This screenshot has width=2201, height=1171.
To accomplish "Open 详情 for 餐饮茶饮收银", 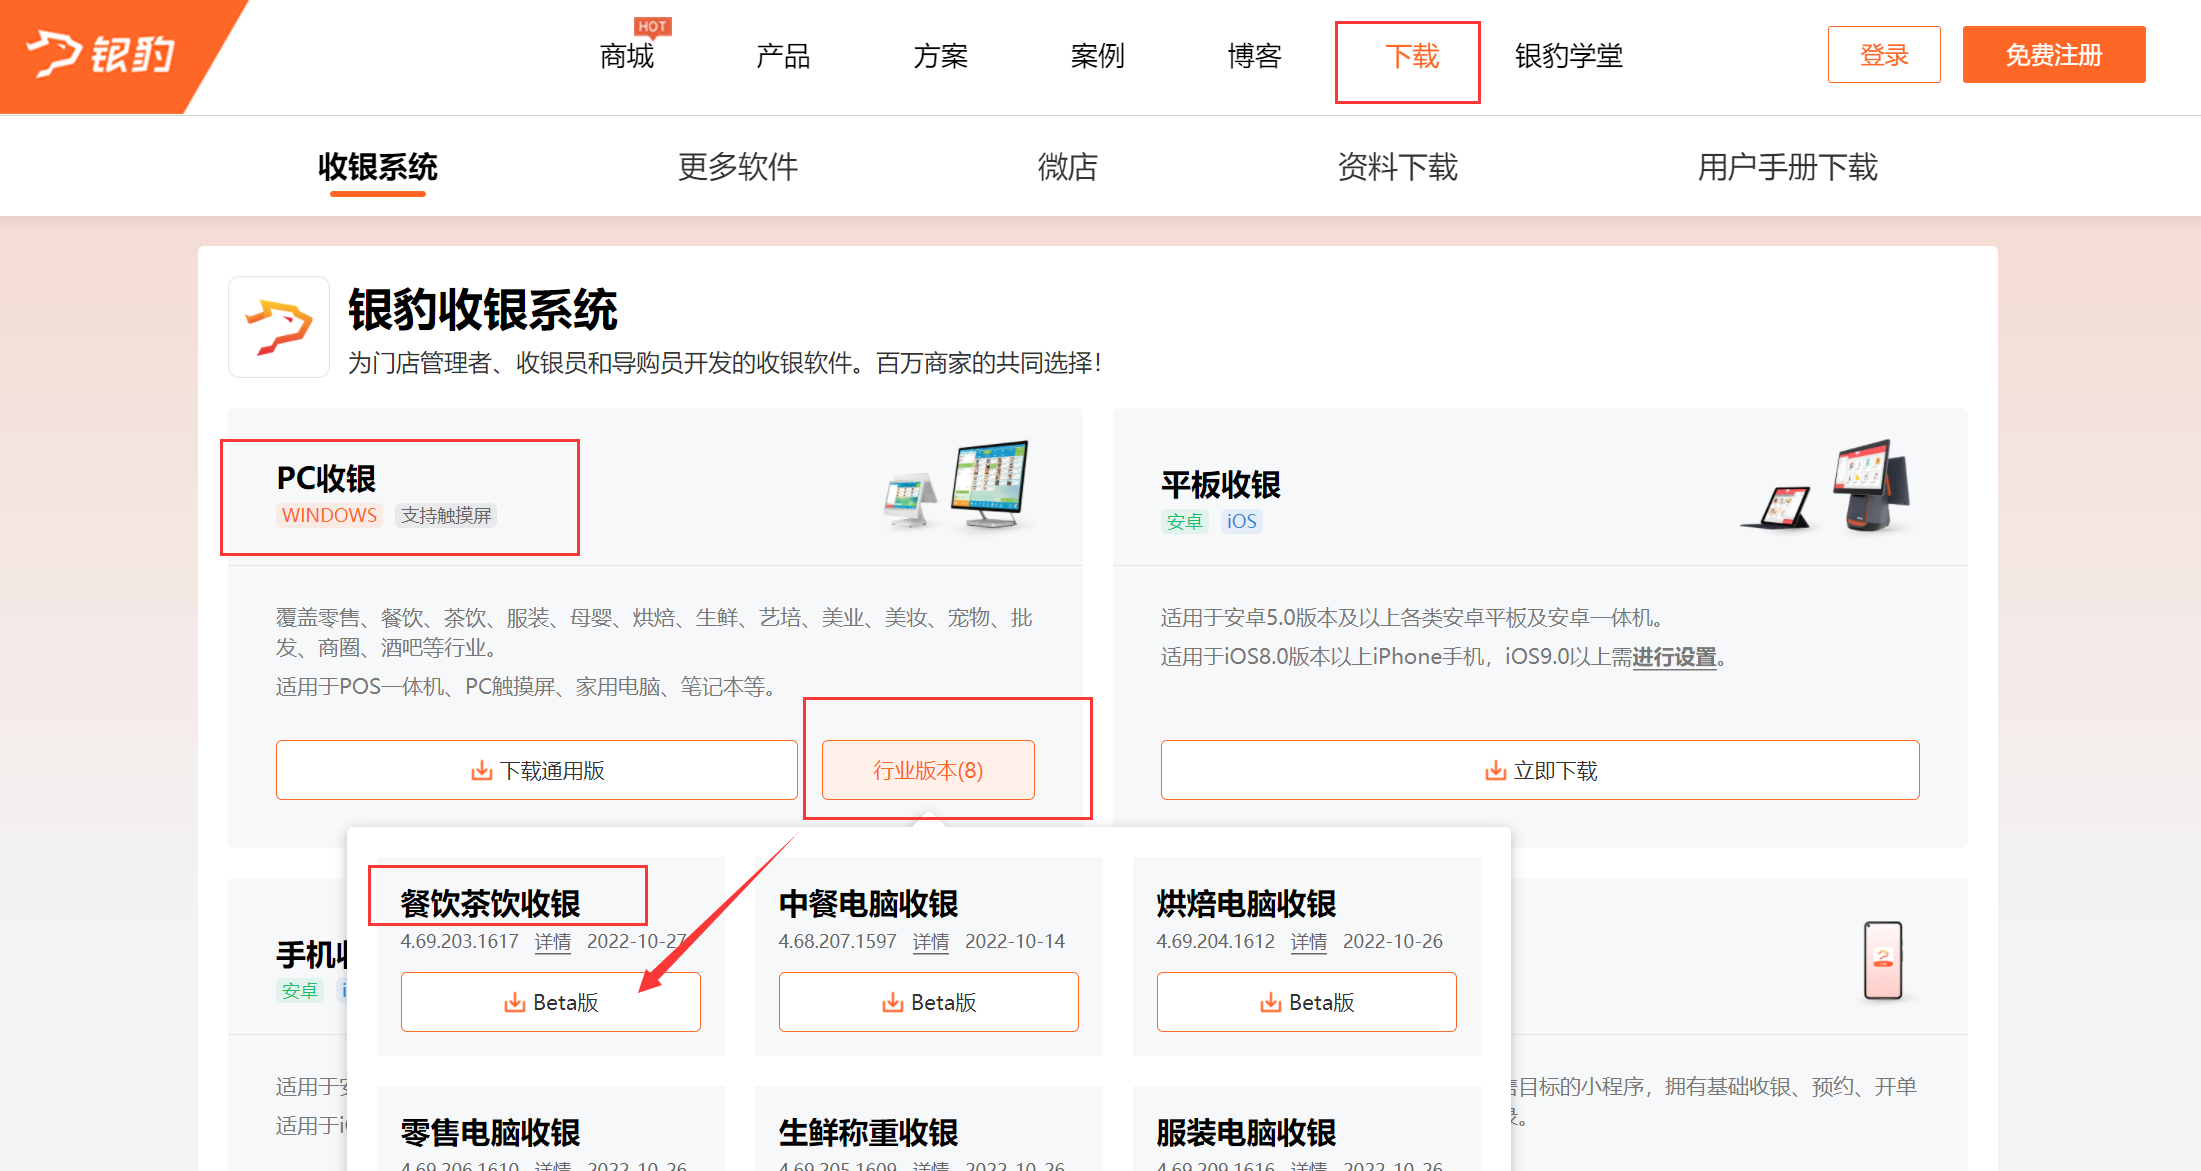I will coord(553,942).
